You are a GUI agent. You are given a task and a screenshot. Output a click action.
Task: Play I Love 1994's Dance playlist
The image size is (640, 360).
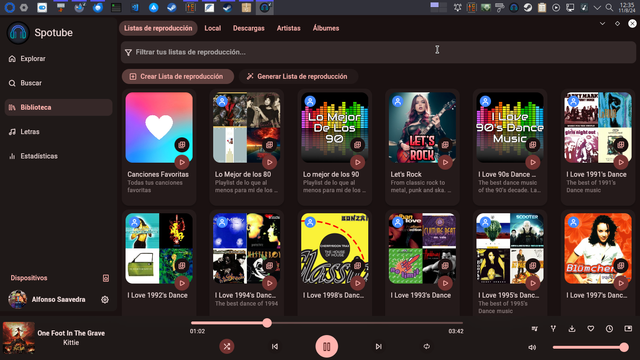(269, 283)
